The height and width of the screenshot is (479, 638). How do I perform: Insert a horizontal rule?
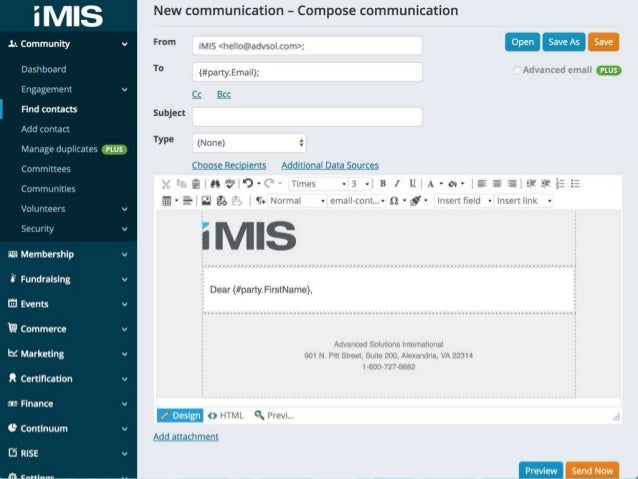pos(187,201)
